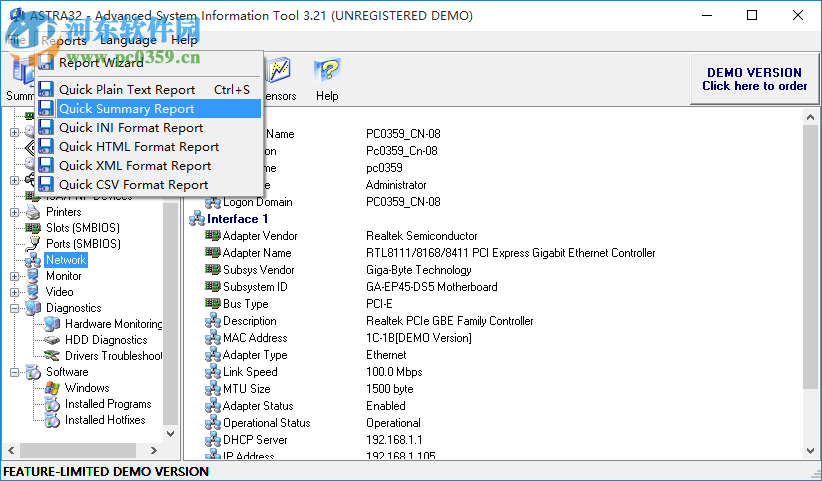The width and height of the screenshot is (822, 481).
Task: Click the Windows flag icon
Action: 52,388
